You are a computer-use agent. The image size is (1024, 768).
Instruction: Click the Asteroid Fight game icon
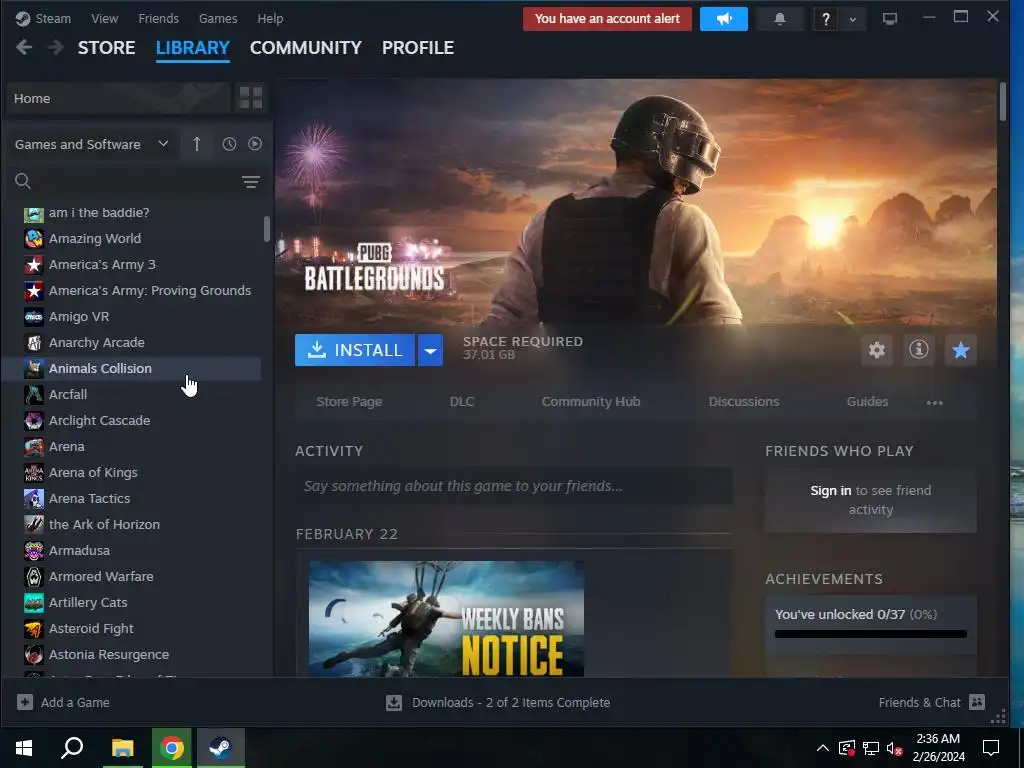point(34,629)
